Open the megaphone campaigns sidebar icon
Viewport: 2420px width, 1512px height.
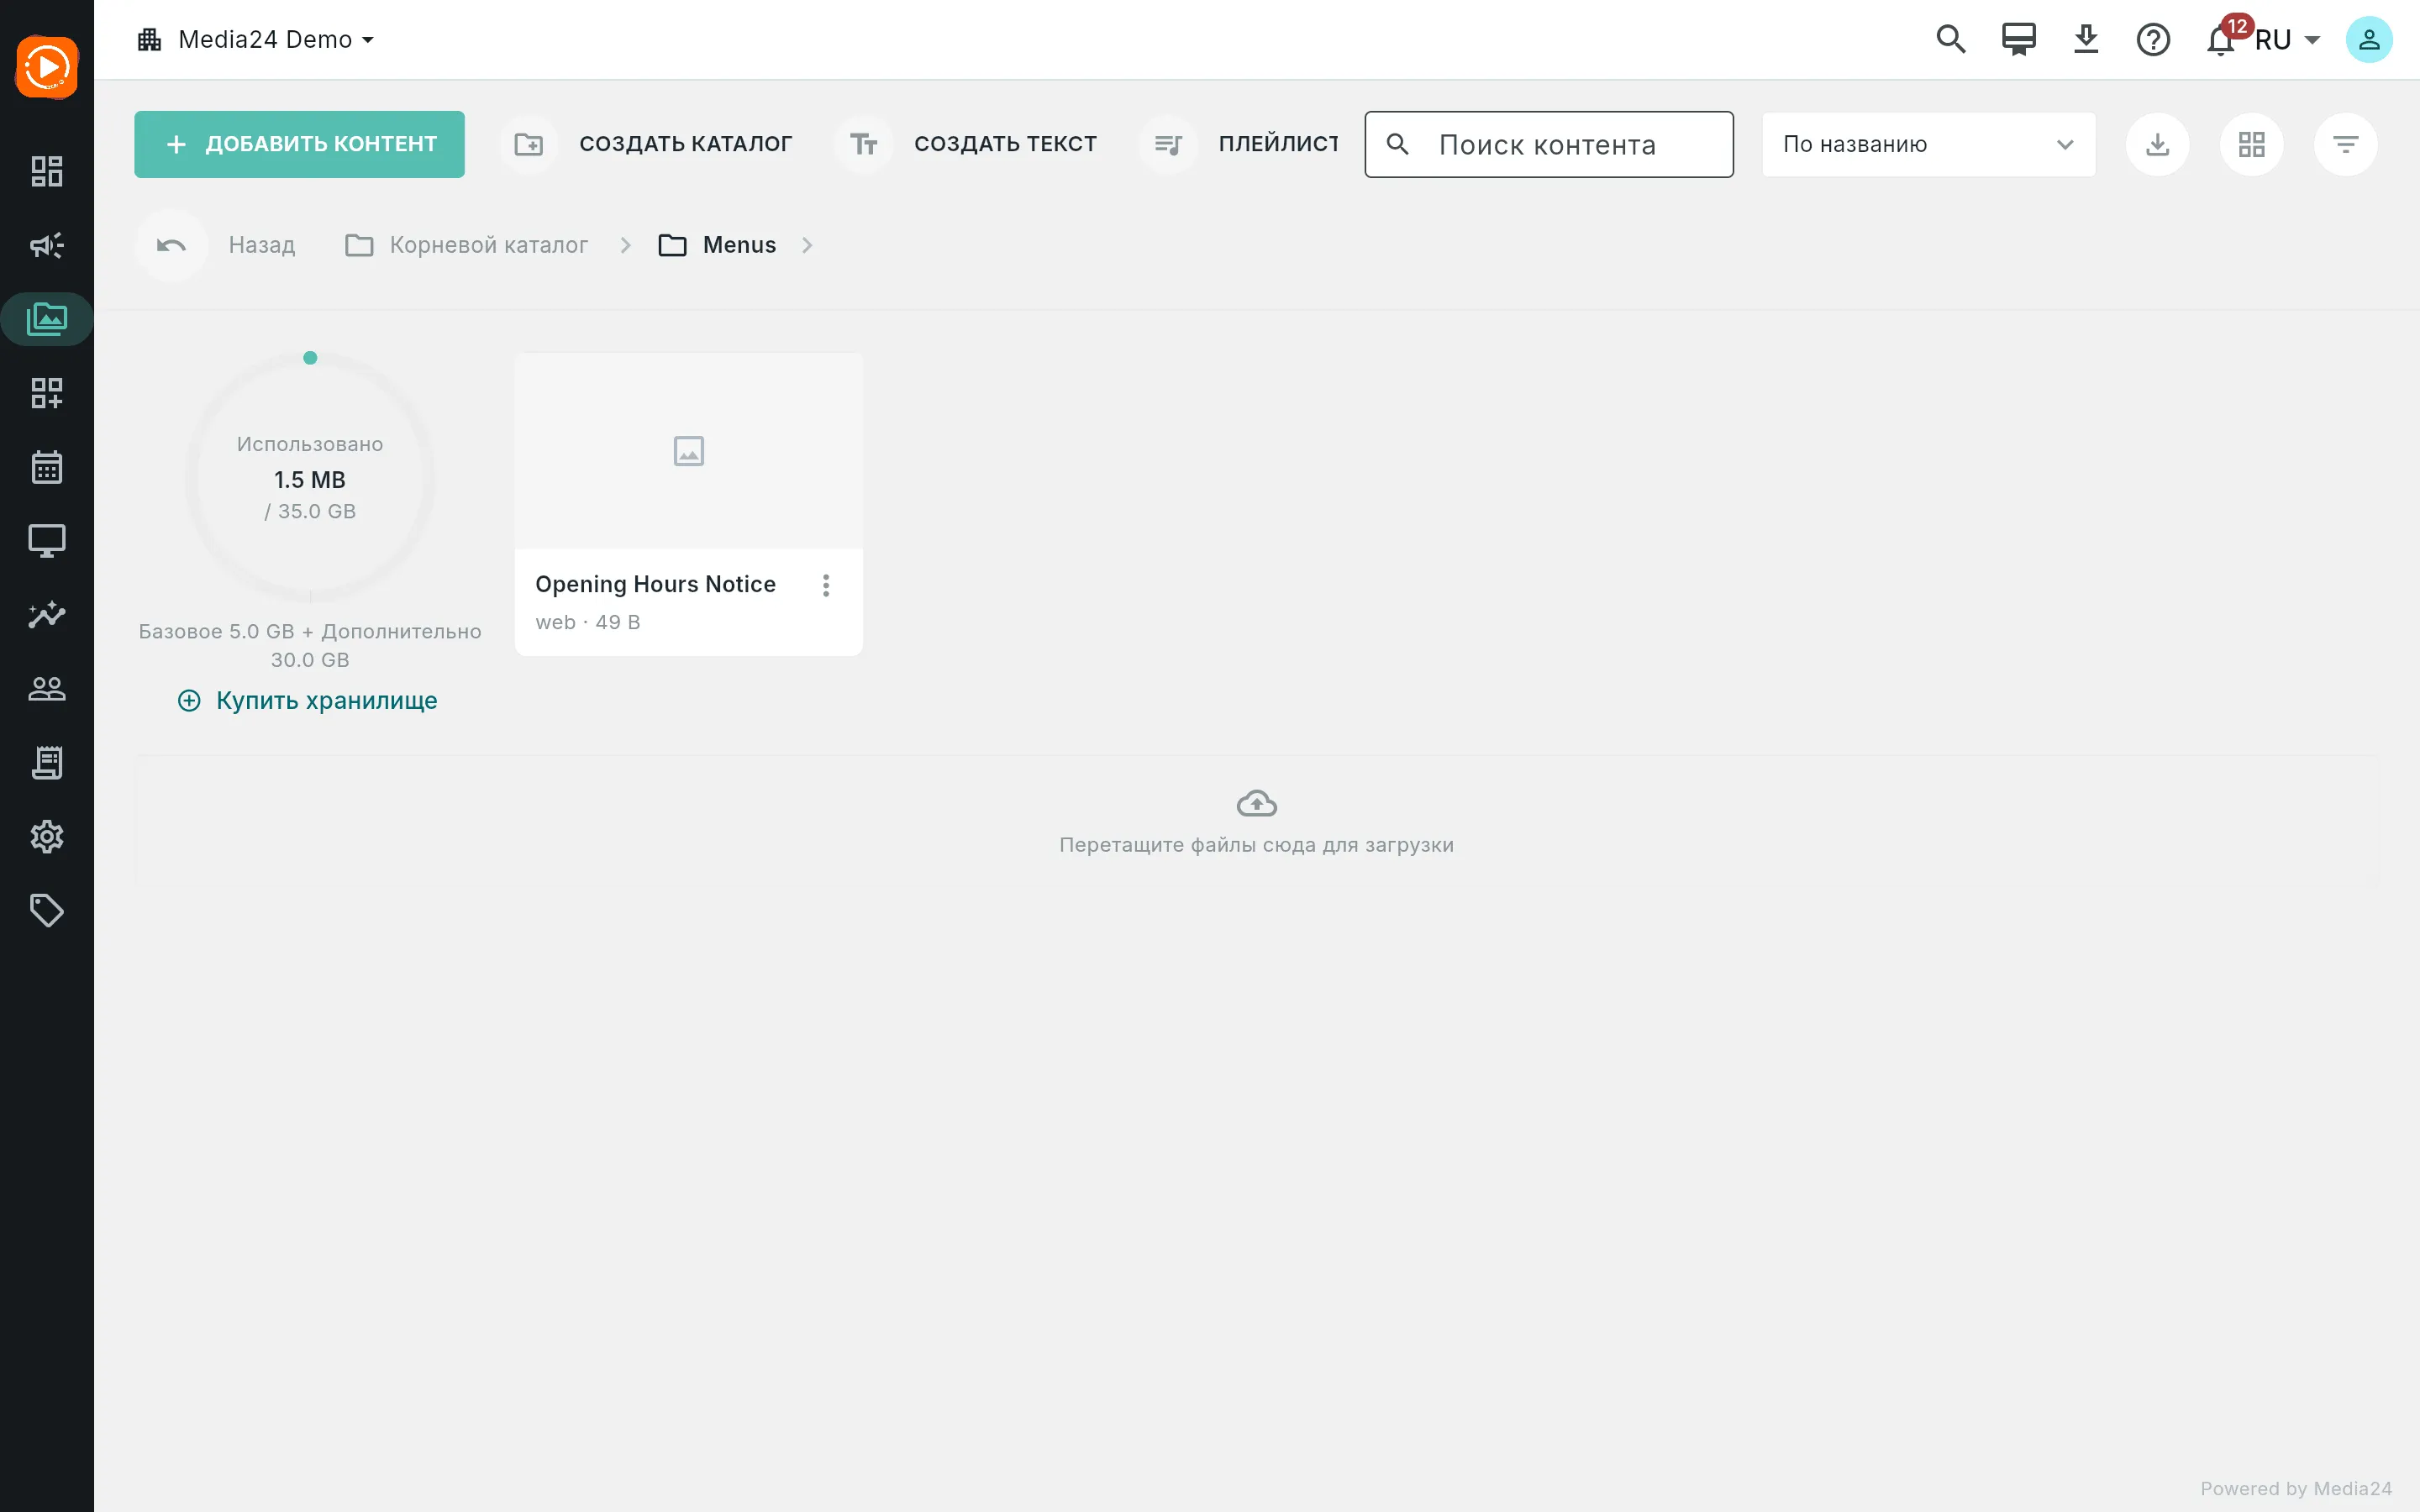pyautogui.click(x=46, y=245)
